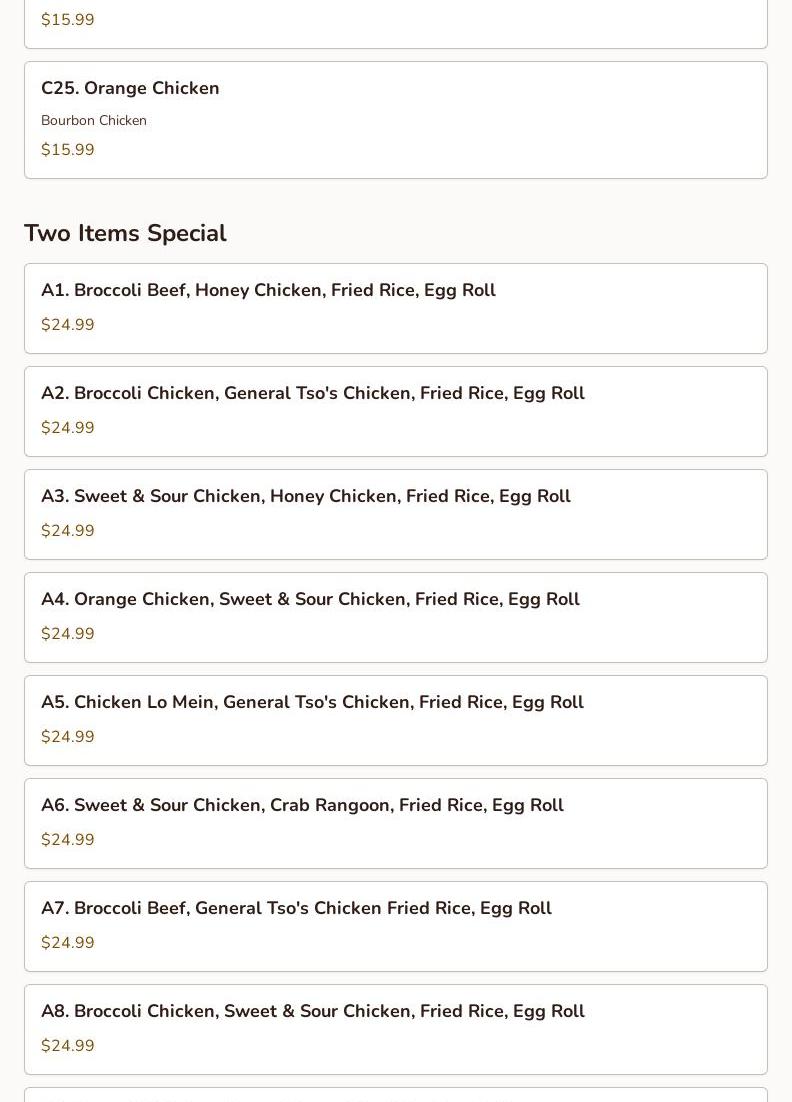Click the $24.99 price of combo A1

[68, 325]
